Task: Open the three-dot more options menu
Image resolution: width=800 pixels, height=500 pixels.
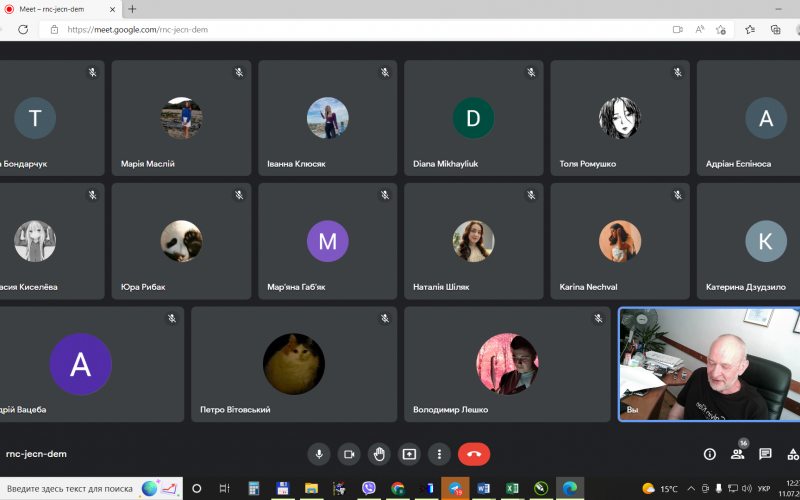Action: pyautogui.click(x=439, y=454)
